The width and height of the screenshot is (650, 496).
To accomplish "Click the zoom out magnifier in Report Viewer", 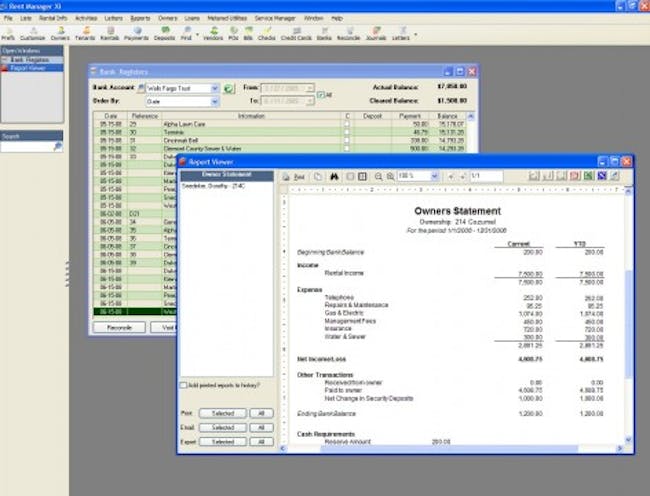I will pos(378,177).
